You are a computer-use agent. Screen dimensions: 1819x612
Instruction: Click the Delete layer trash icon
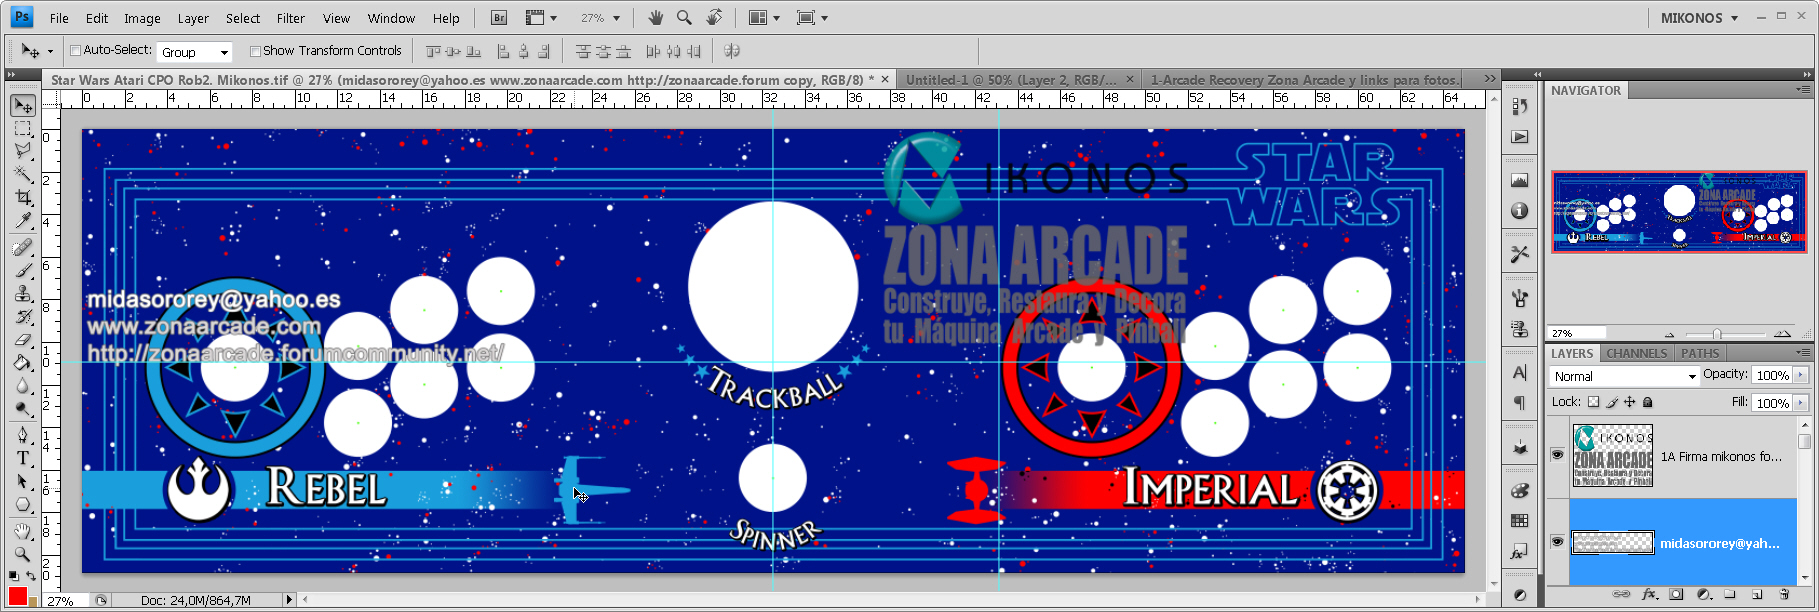click(x=1784, y=594)
